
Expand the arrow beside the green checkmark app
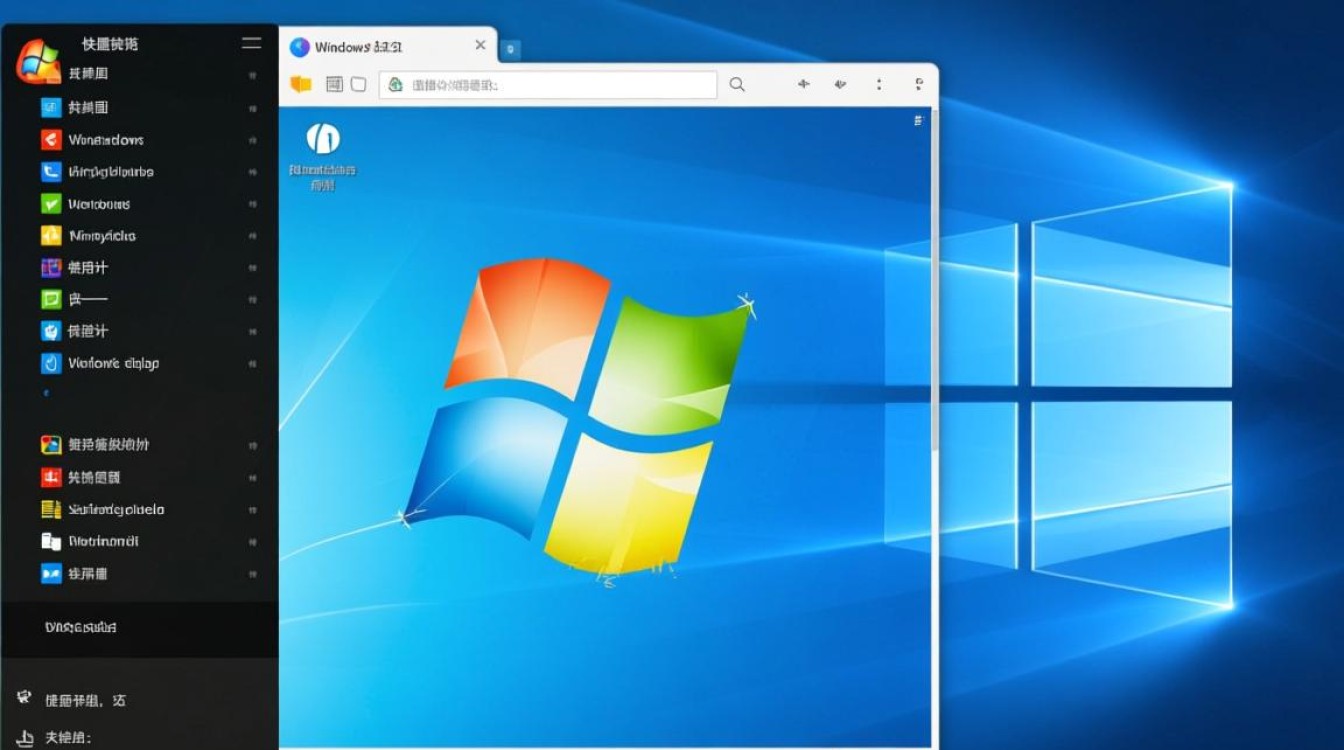pos(252,205)
